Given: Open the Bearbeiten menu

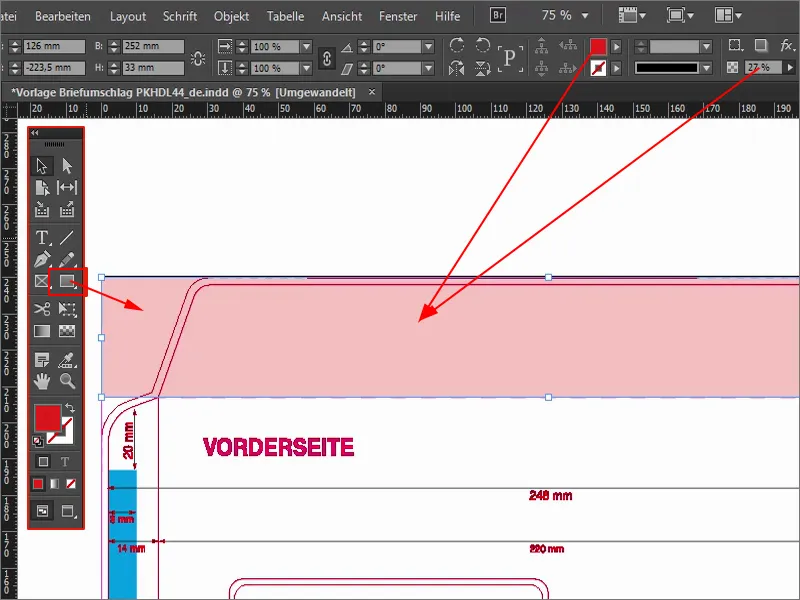Looking at the screenshot, I should pyautogui.click(x=63, y=16).
